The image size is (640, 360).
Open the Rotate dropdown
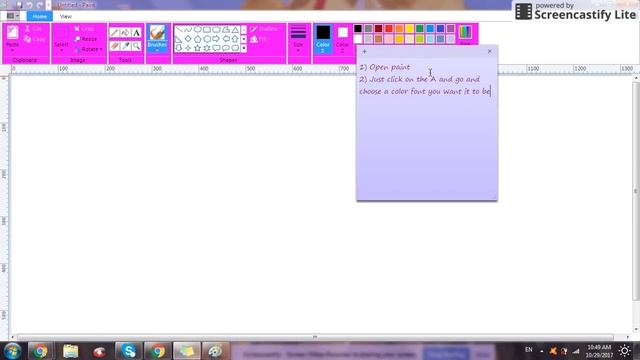(88, 49)
